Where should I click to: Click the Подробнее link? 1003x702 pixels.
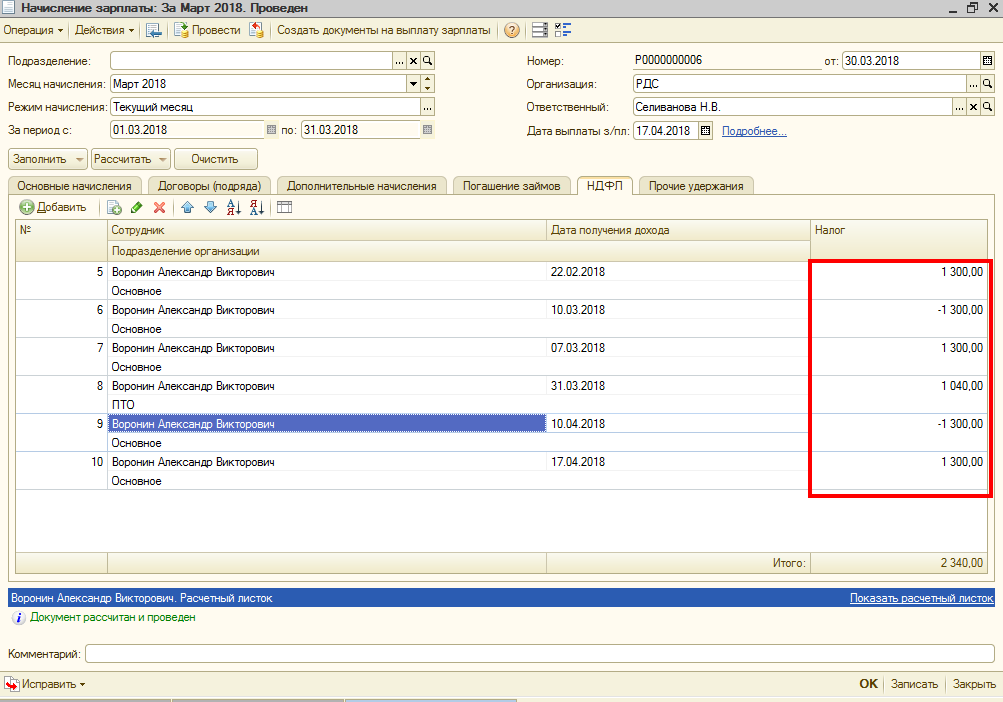tap(754, 130)
